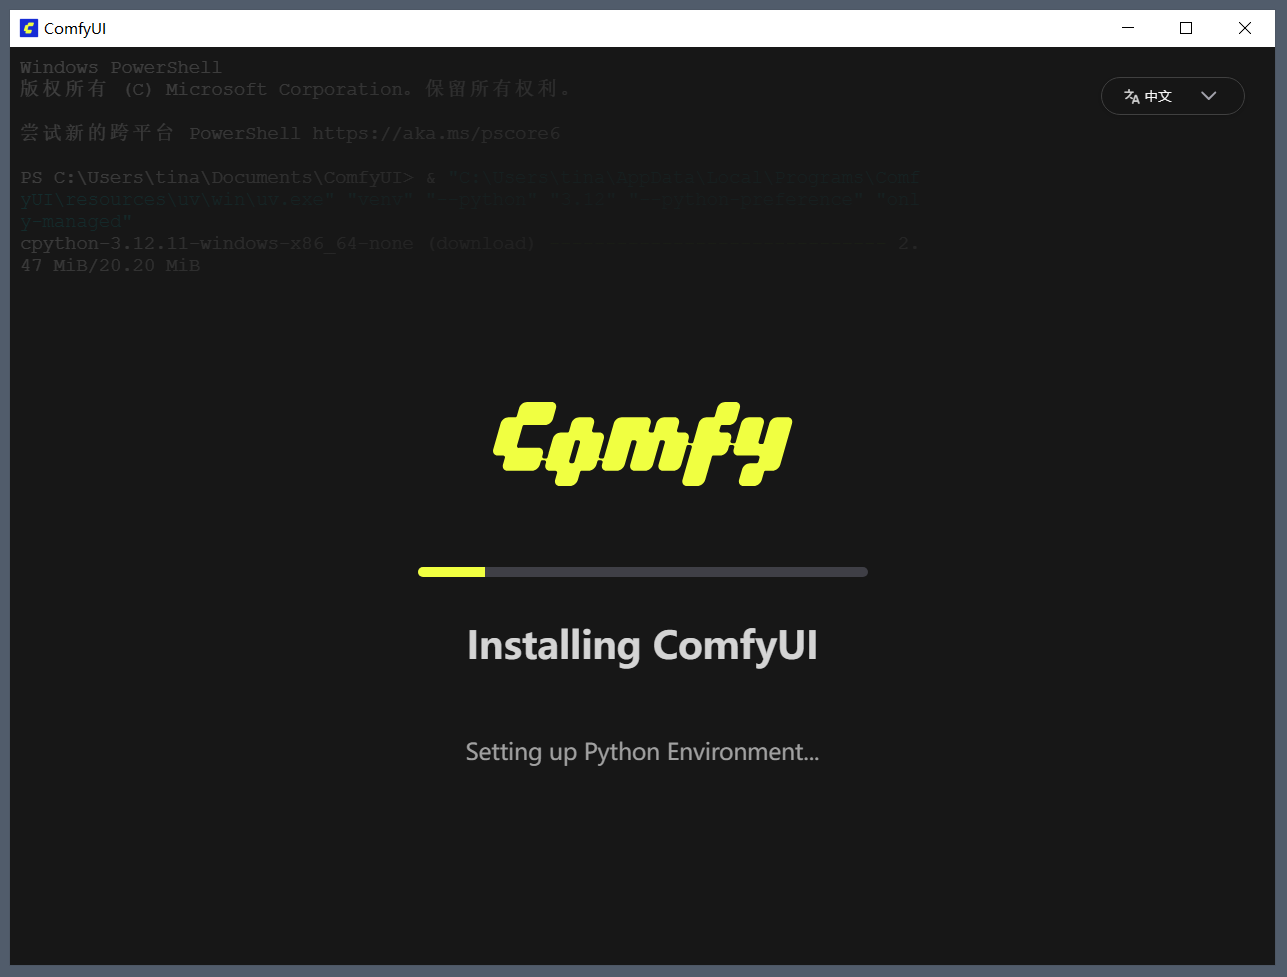
Task: Click the installation progress bar
Action: (643, 572)
